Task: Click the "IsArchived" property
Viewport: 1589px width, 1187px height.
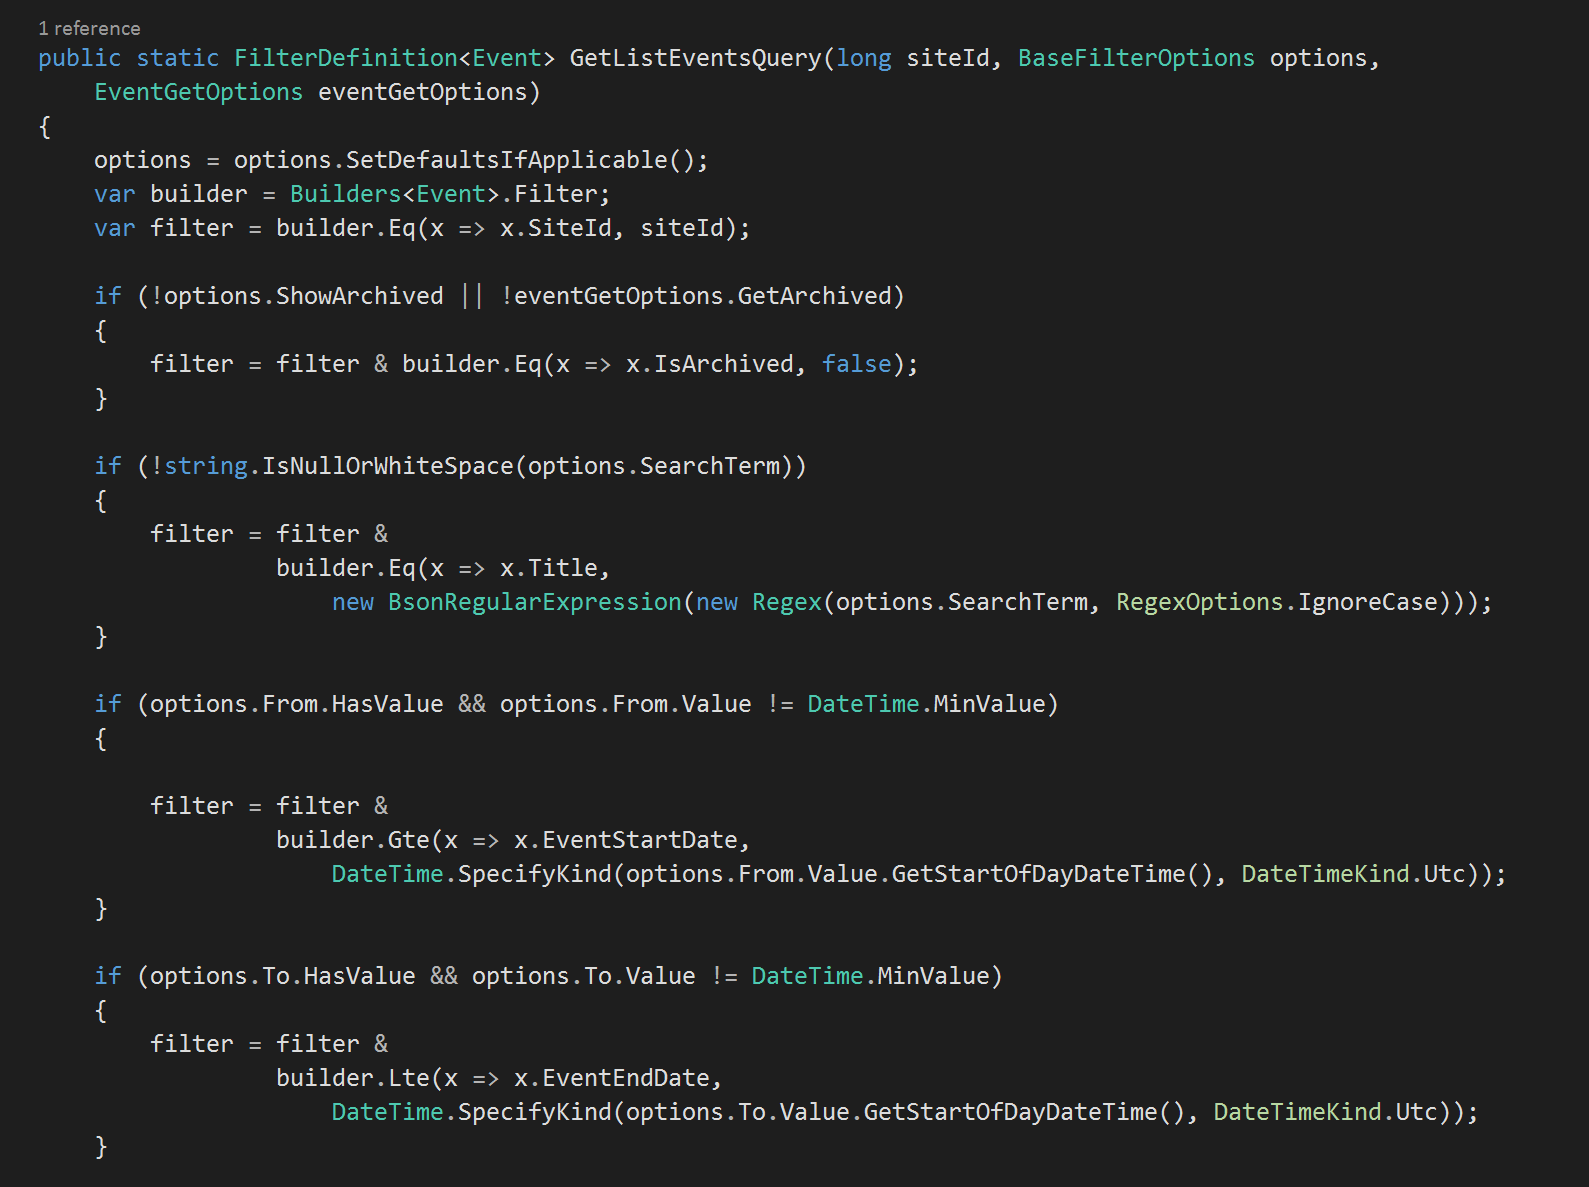Action: pyautogui.click(x=724, y=364)
